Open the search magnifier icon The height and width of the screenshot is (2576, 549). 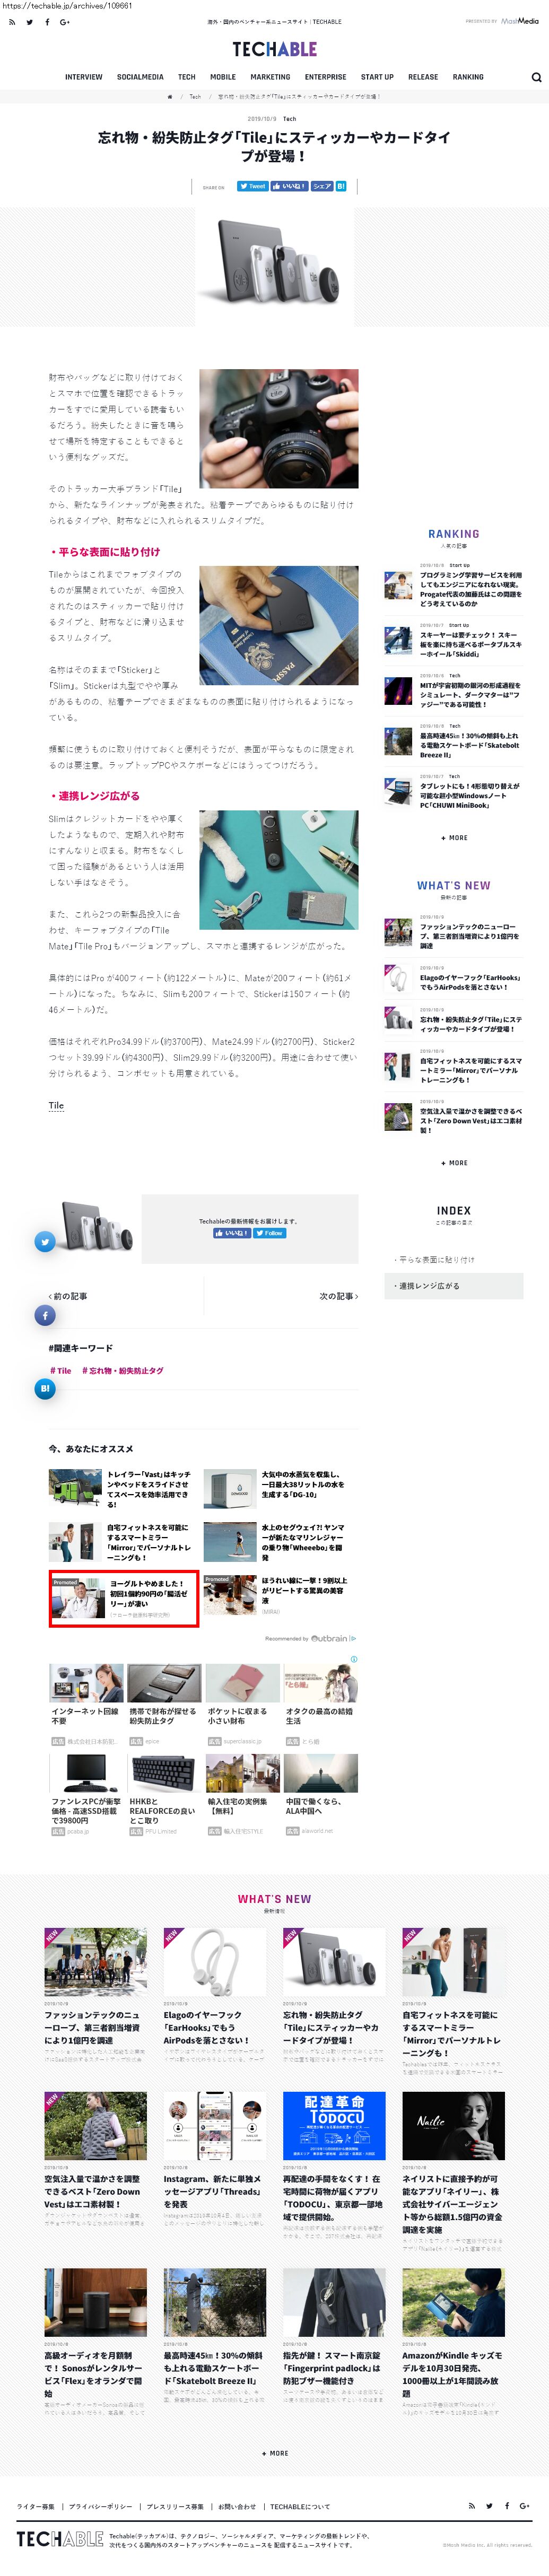tap(536, 77)
